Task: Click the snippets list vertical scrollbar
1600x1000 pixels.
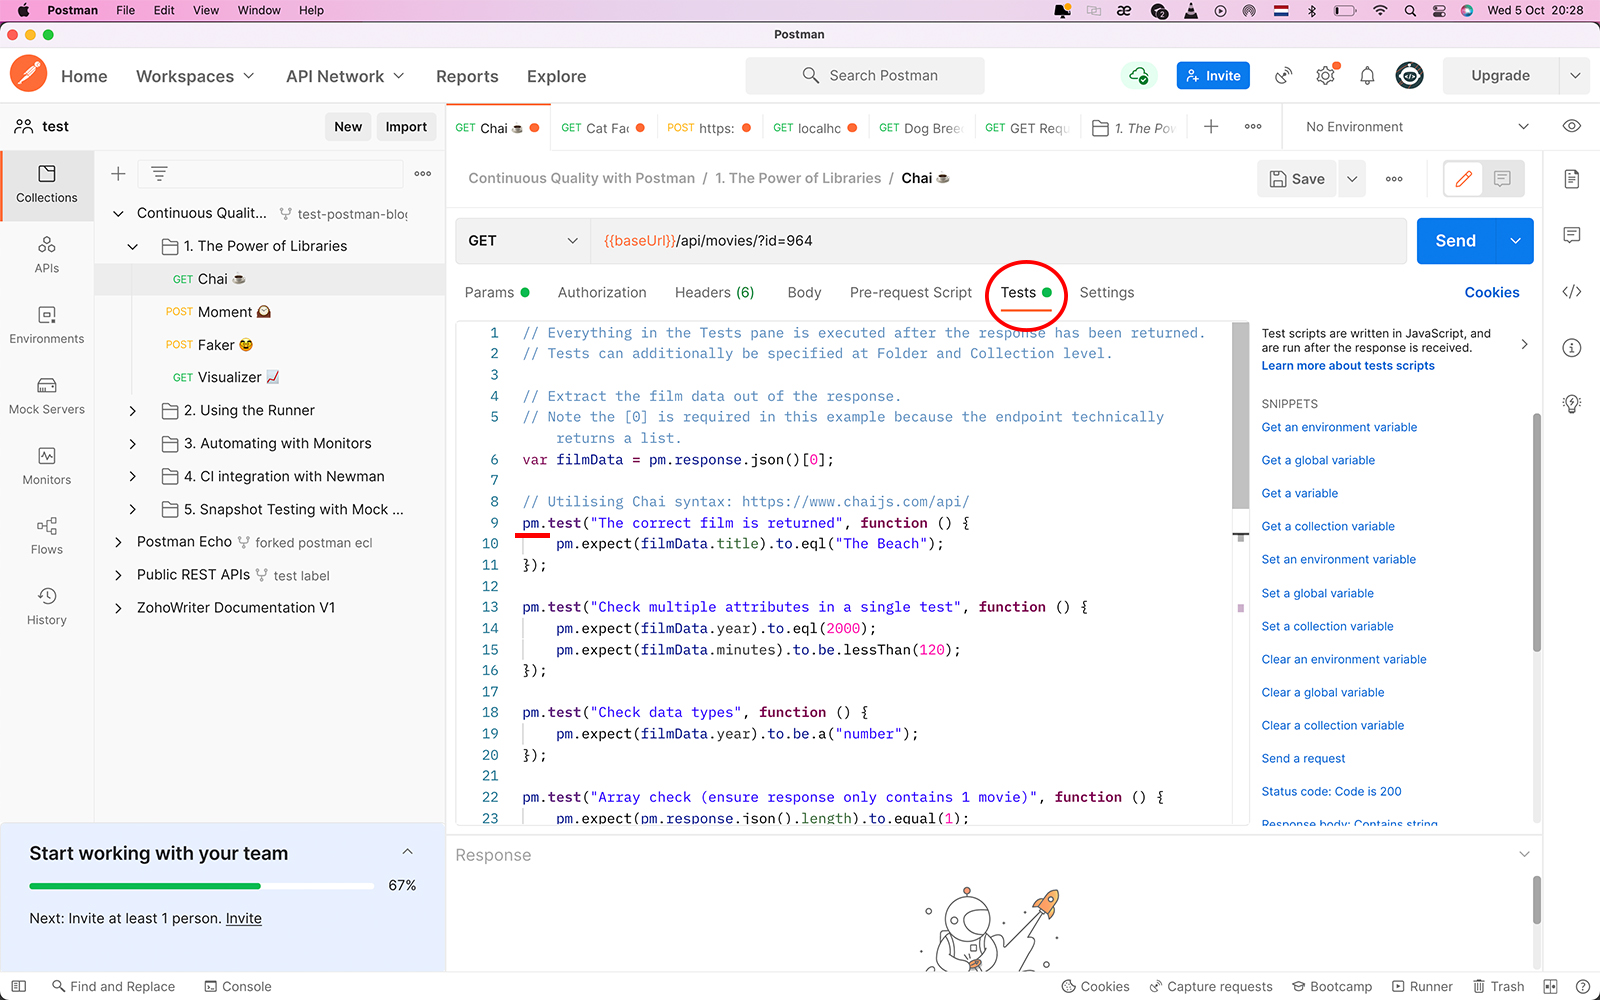Action: click(1537, 533)
